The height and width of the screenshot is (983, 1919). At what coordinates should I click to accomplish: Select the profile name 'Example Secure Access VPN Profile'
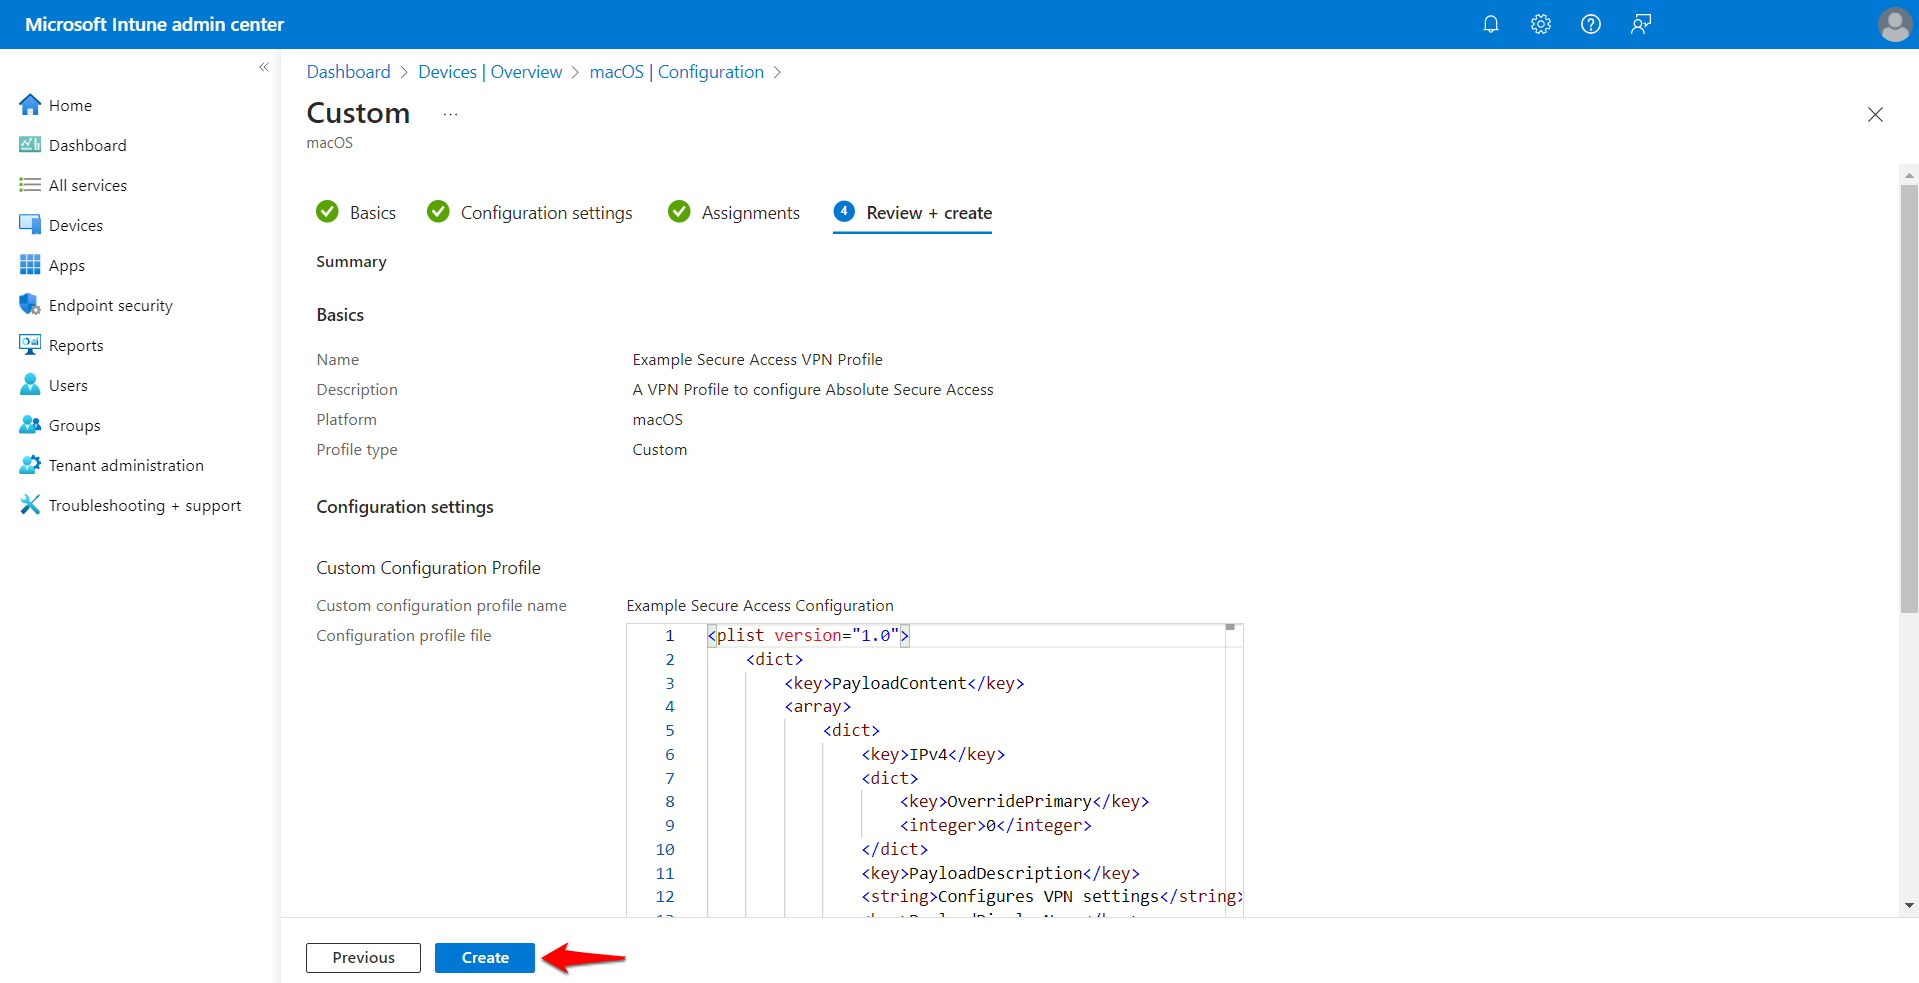click(x=757, y=360)
